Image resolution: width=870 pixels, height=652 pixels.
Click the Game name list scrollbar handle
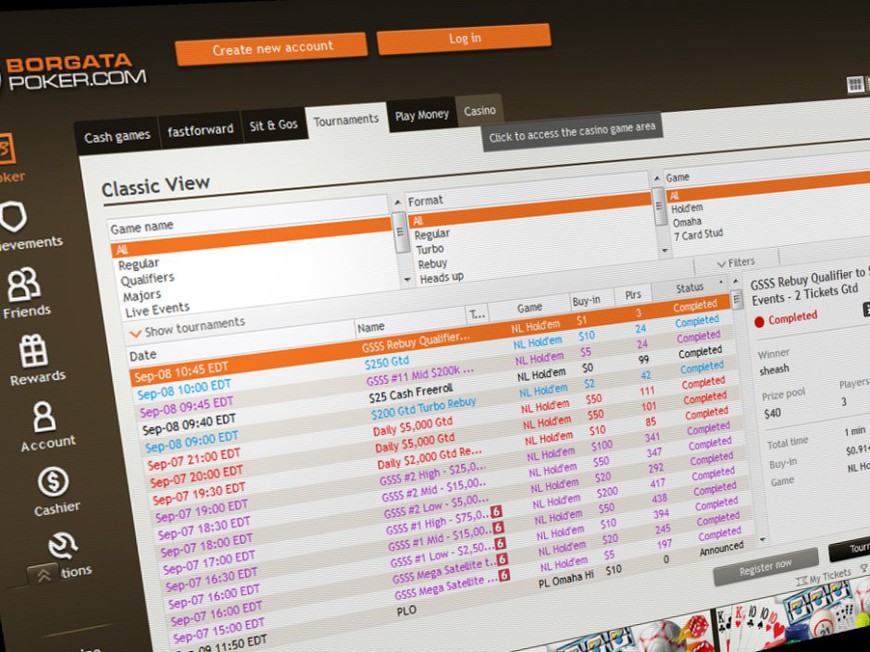point(400,233)
